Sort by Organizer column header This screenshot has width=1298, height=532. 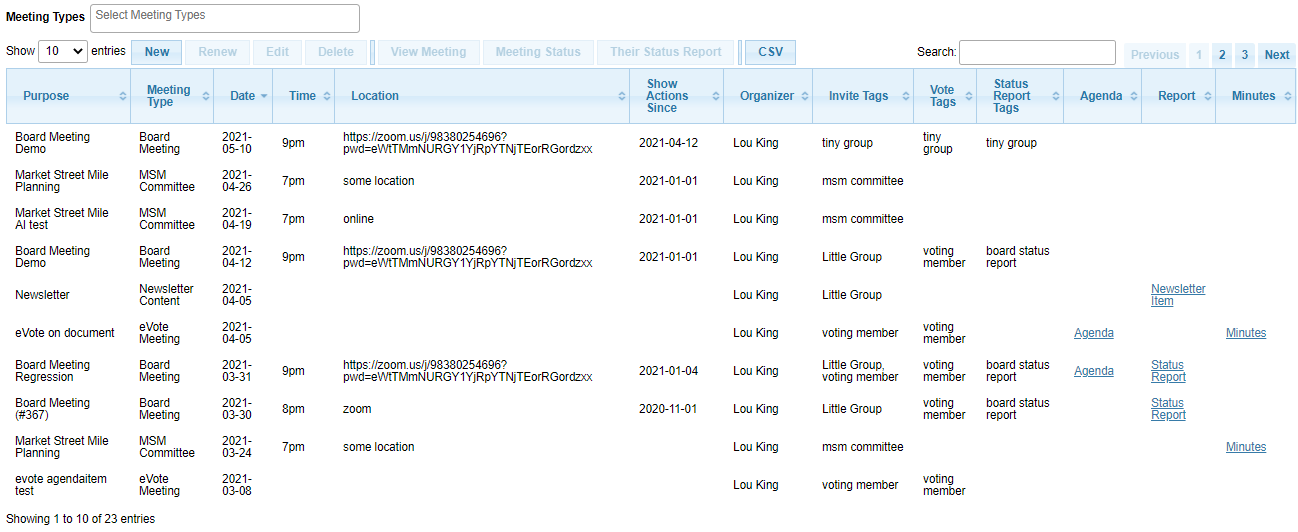click(768, 96)
